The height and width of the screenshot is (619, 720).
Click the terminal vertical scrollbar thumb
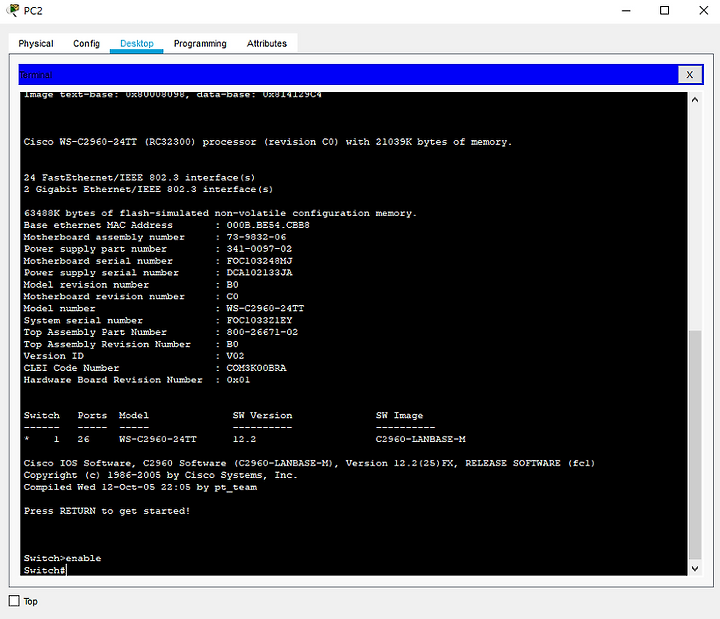click(x=695, y=445)
